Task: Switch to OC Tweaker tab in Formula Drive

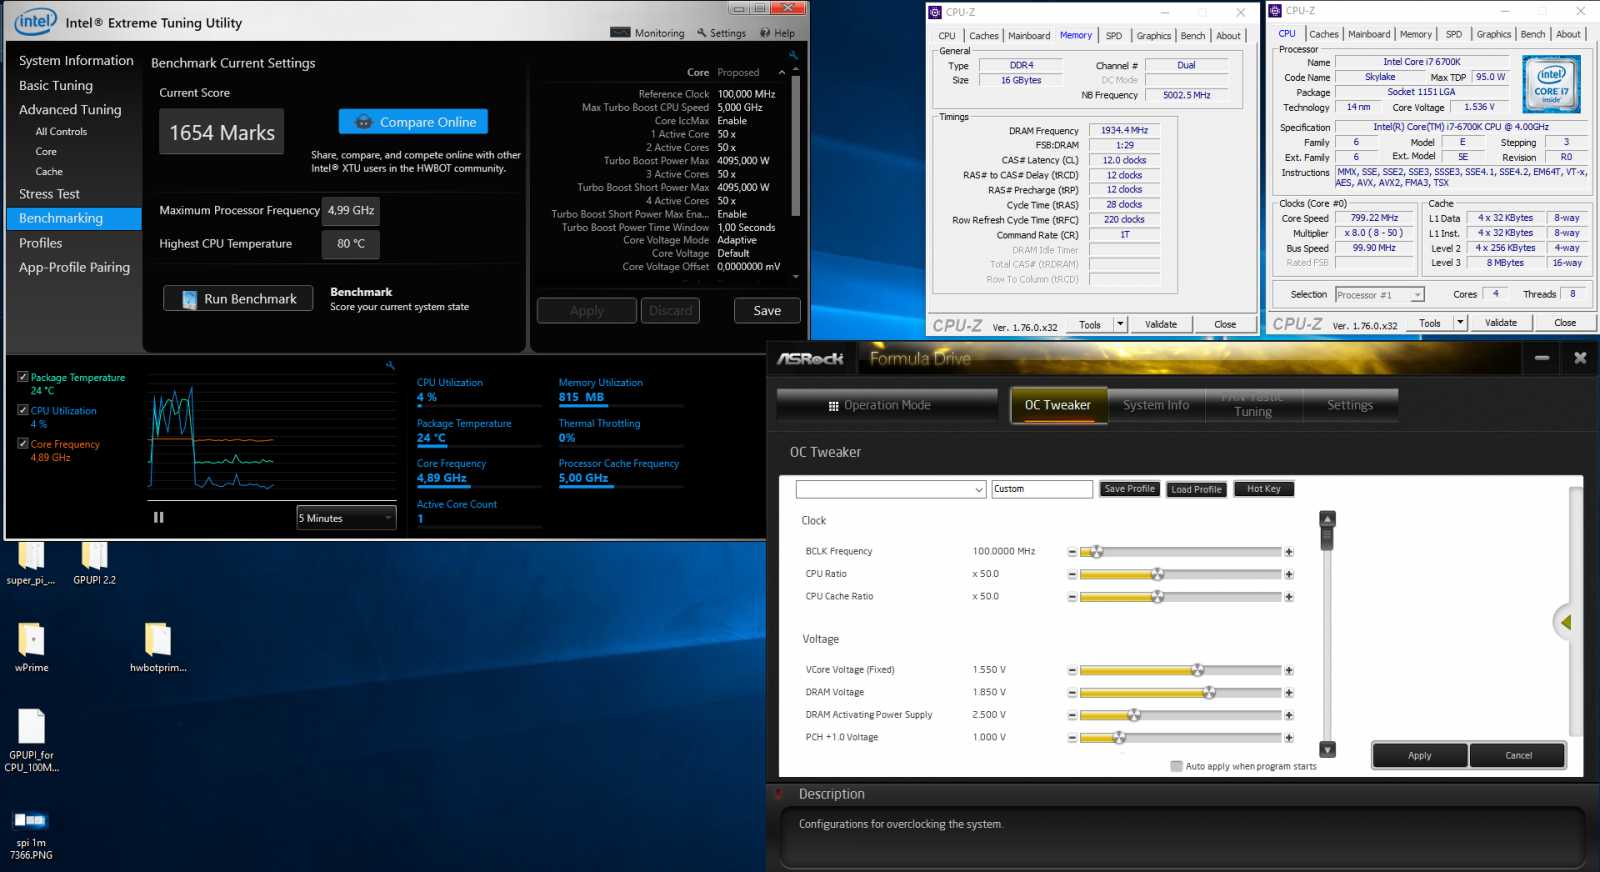Action: 1057,405
